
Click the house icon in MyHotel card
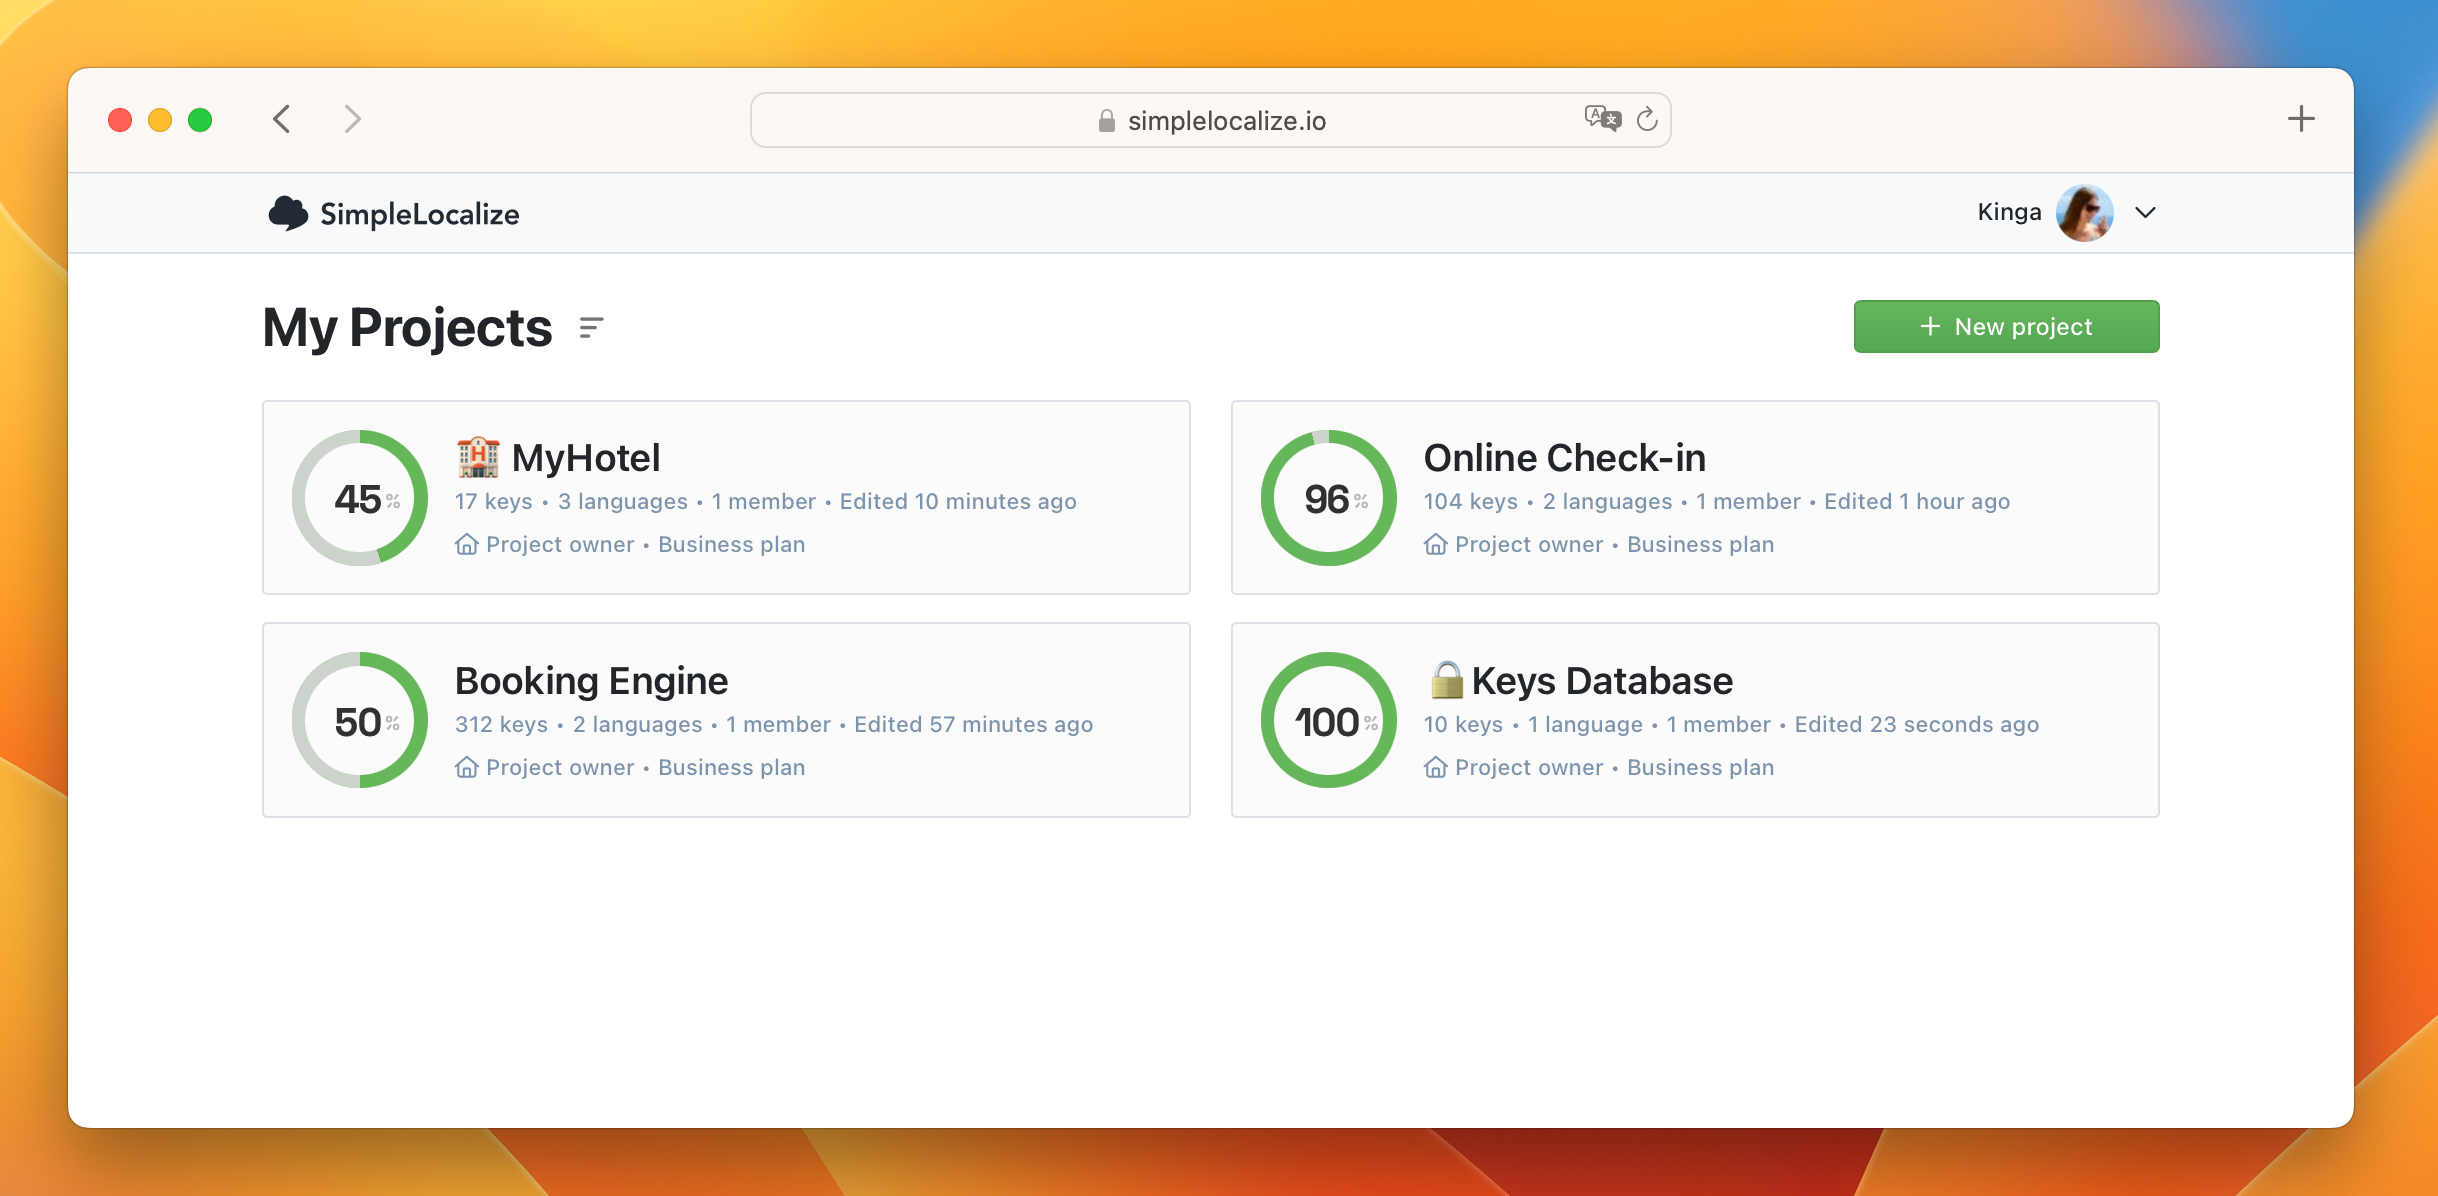point(466,544)
